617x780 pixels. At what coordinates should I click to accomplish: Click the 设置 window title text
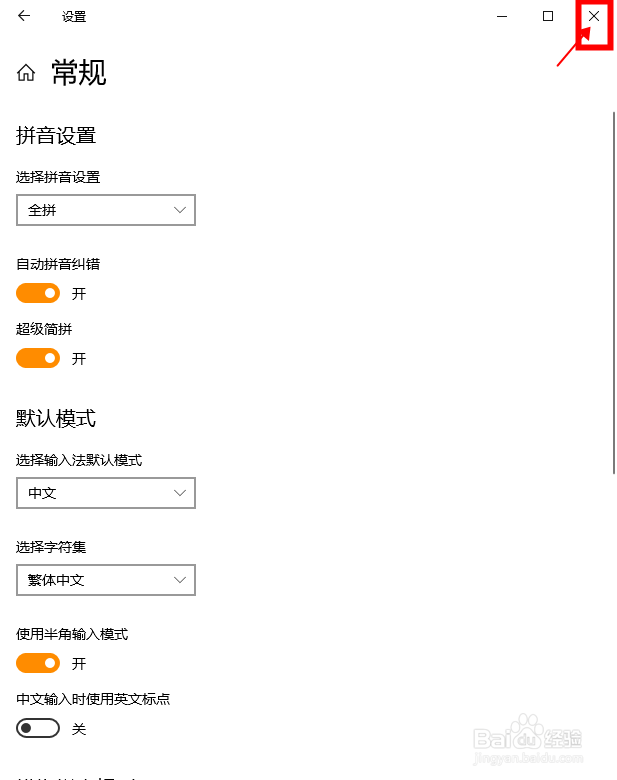(x=74, y=16)
